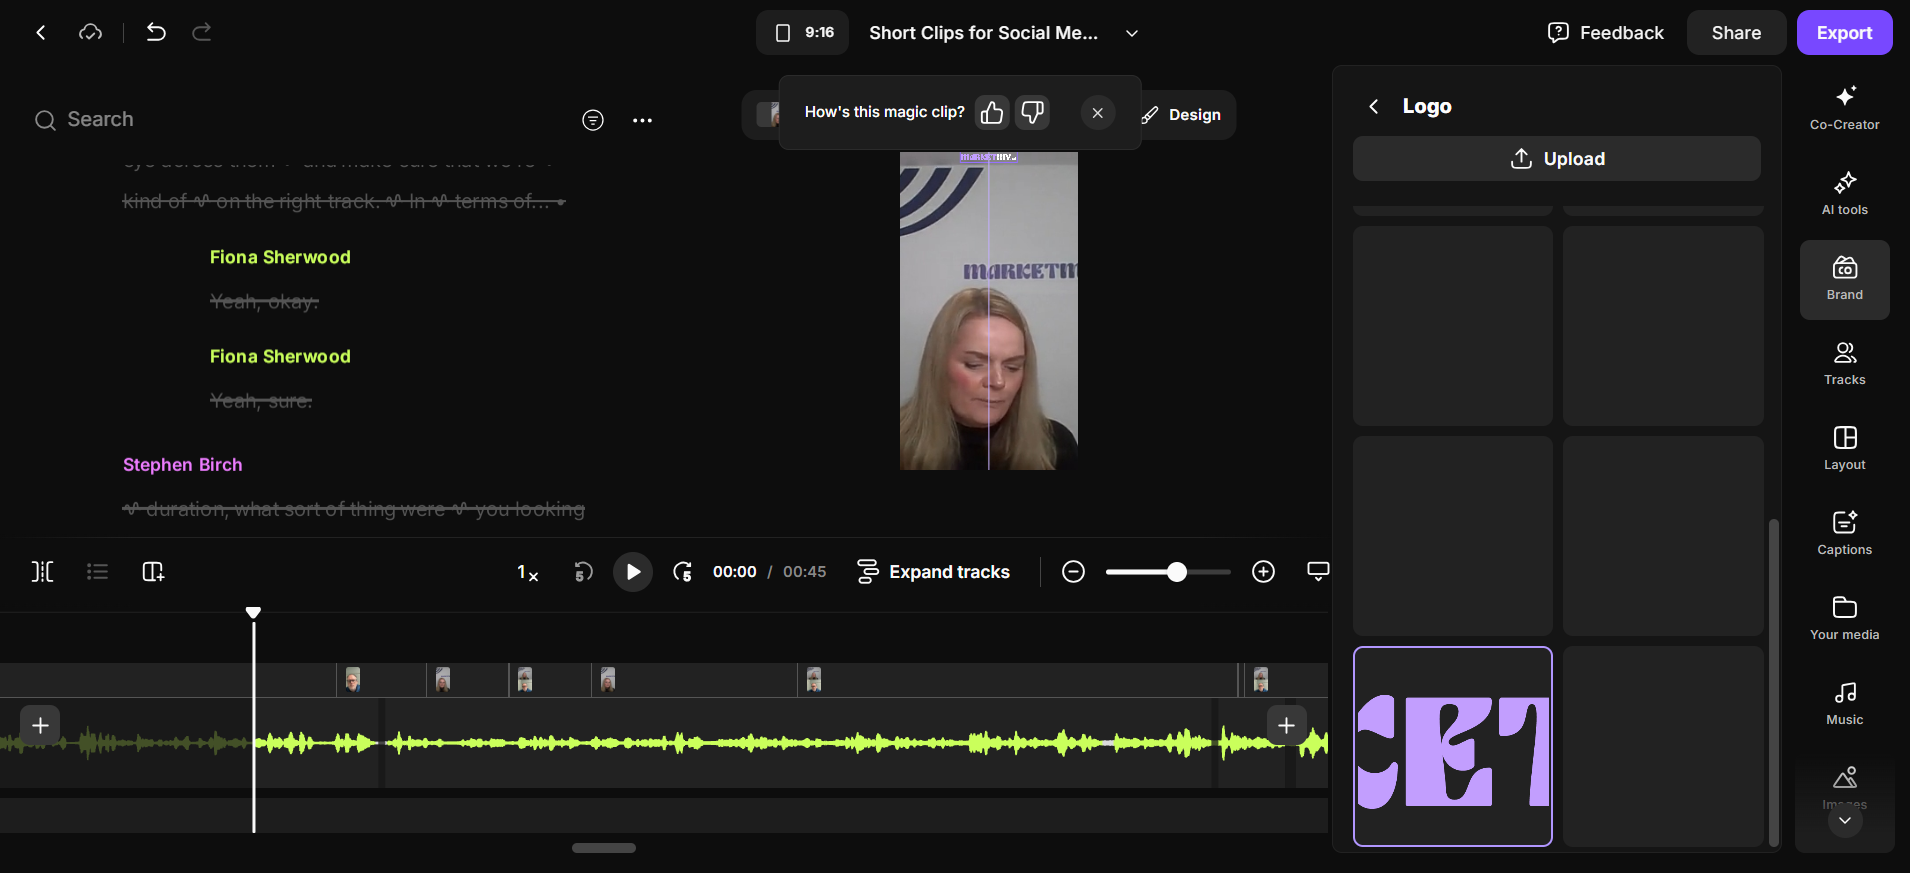Open the transcript more options menu

(643, 120)
